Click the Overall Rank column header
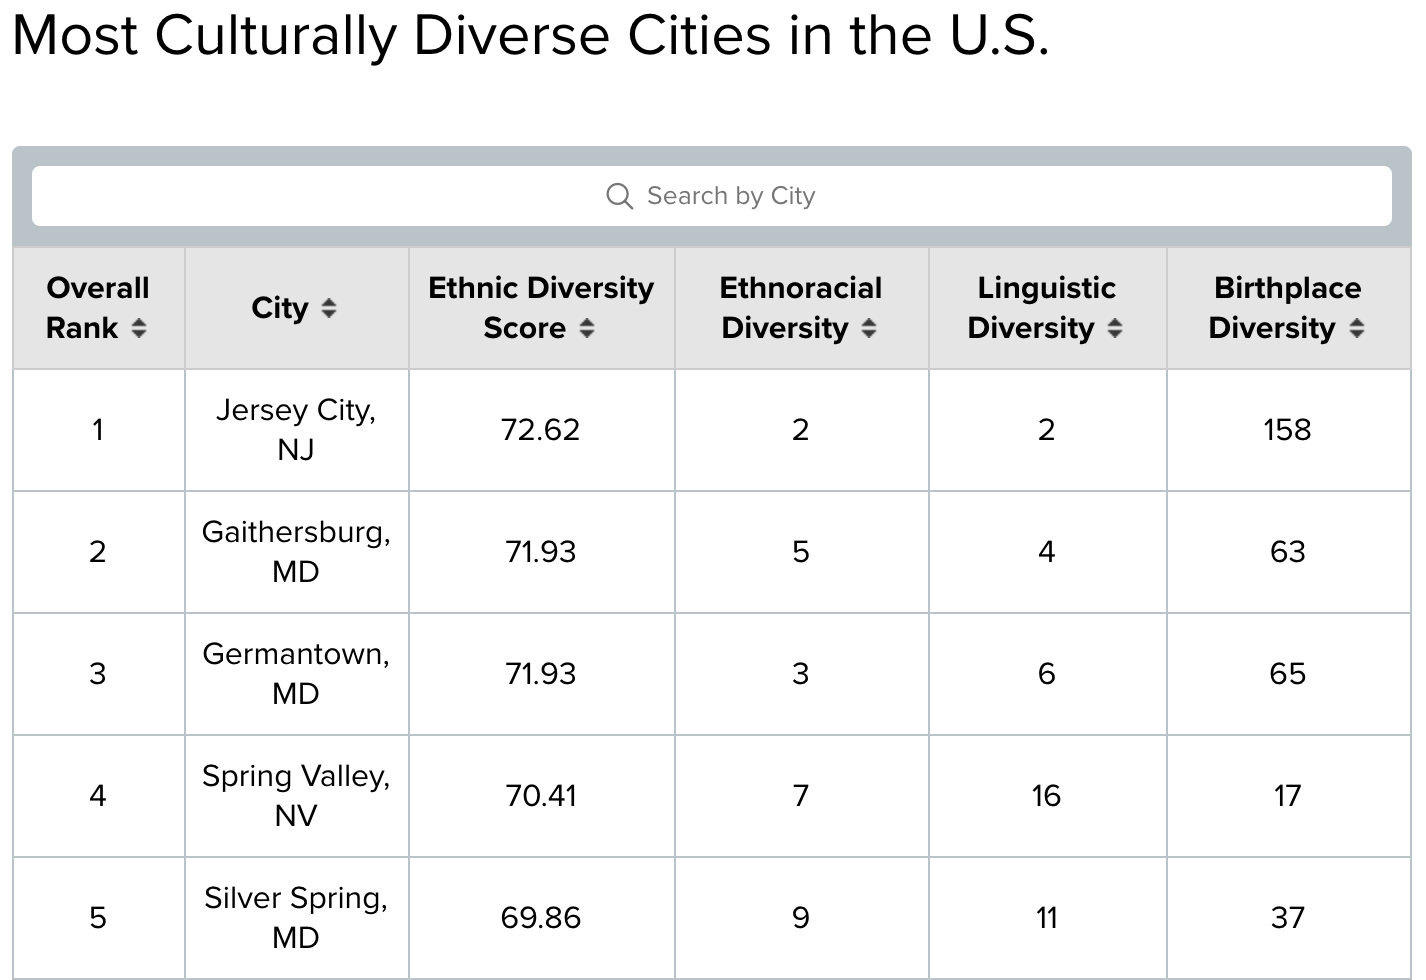 click(x=98, y=308)
